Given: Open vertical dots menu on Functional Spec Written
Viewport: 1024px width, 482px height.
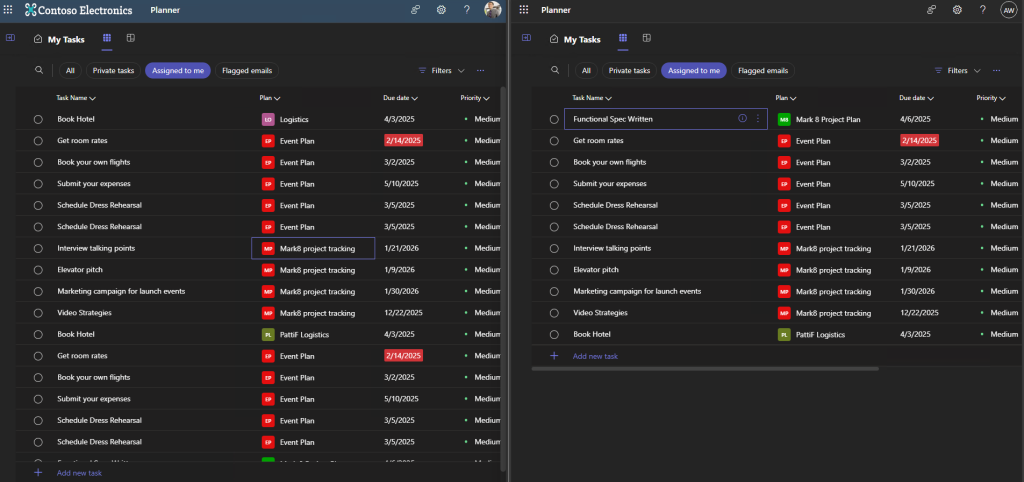Looking at the screenshot, I should (758, 118).
